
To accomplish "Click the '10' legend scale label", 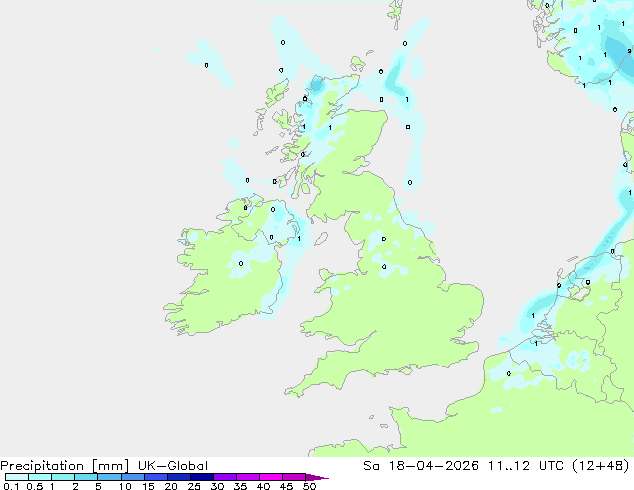I will (x=125, y=486).
